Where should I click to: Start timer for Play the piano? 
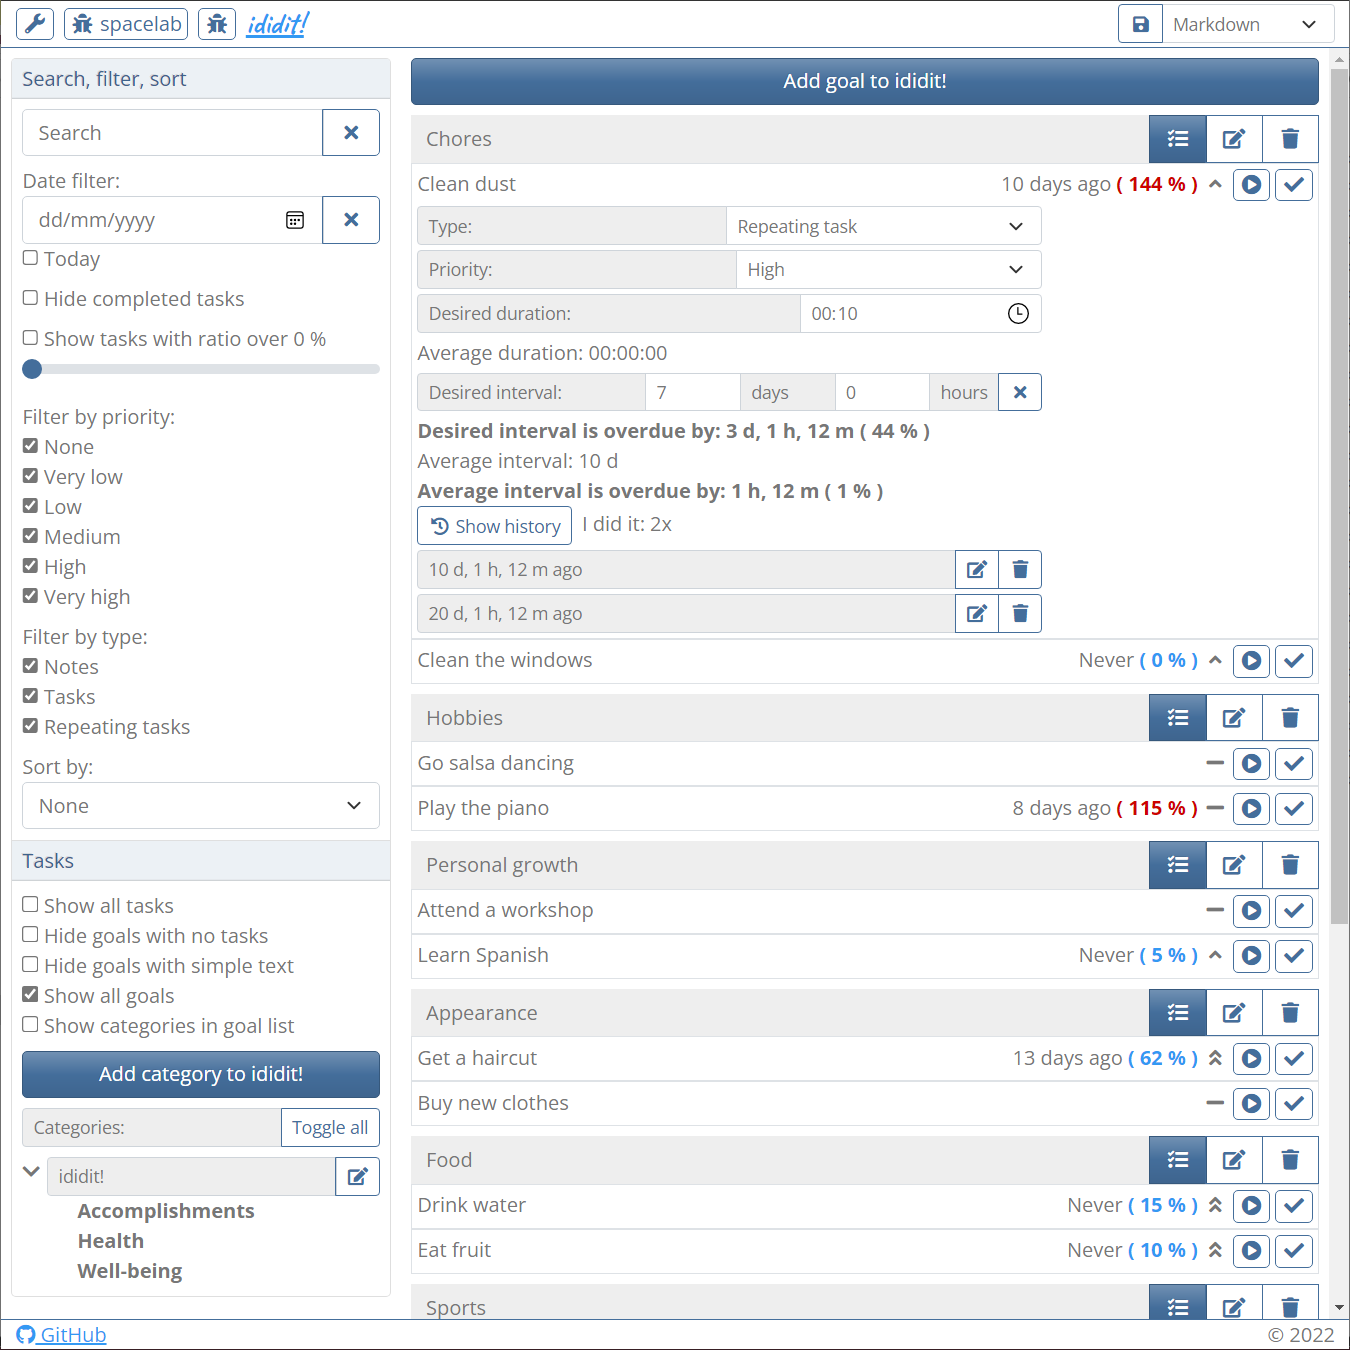point(1251,808)
